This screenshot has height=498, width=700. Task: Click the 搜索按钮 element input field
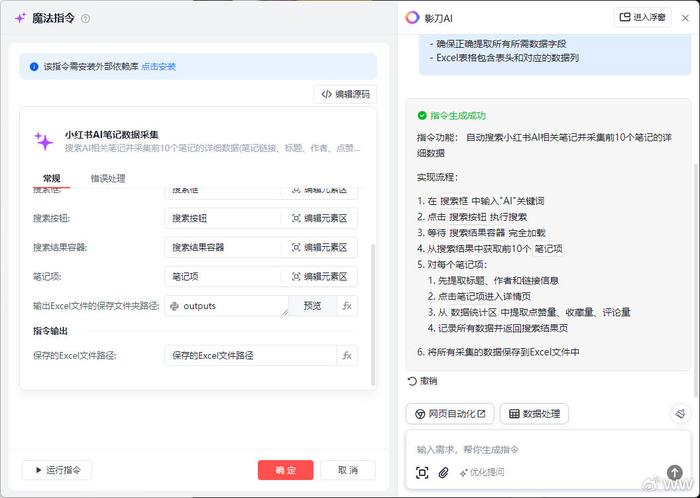[222, 218]
